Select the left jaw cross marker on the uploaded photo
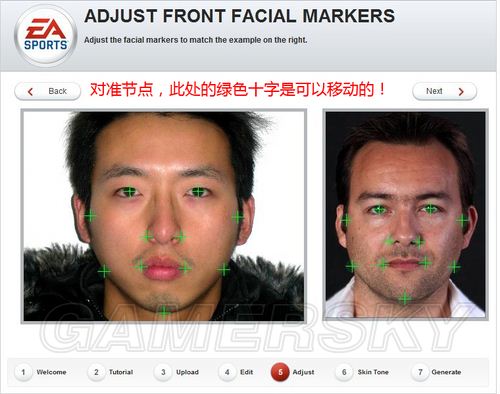The height and width of the screenshot is (394, 500). (104, 271)
